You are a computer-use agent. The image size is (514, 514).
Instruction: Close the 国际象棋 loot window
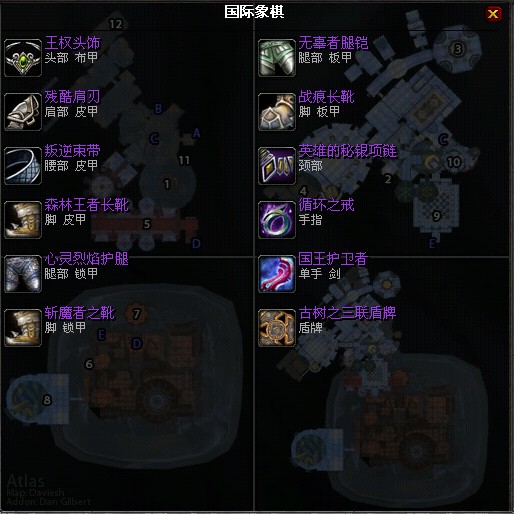pos(493,14)
